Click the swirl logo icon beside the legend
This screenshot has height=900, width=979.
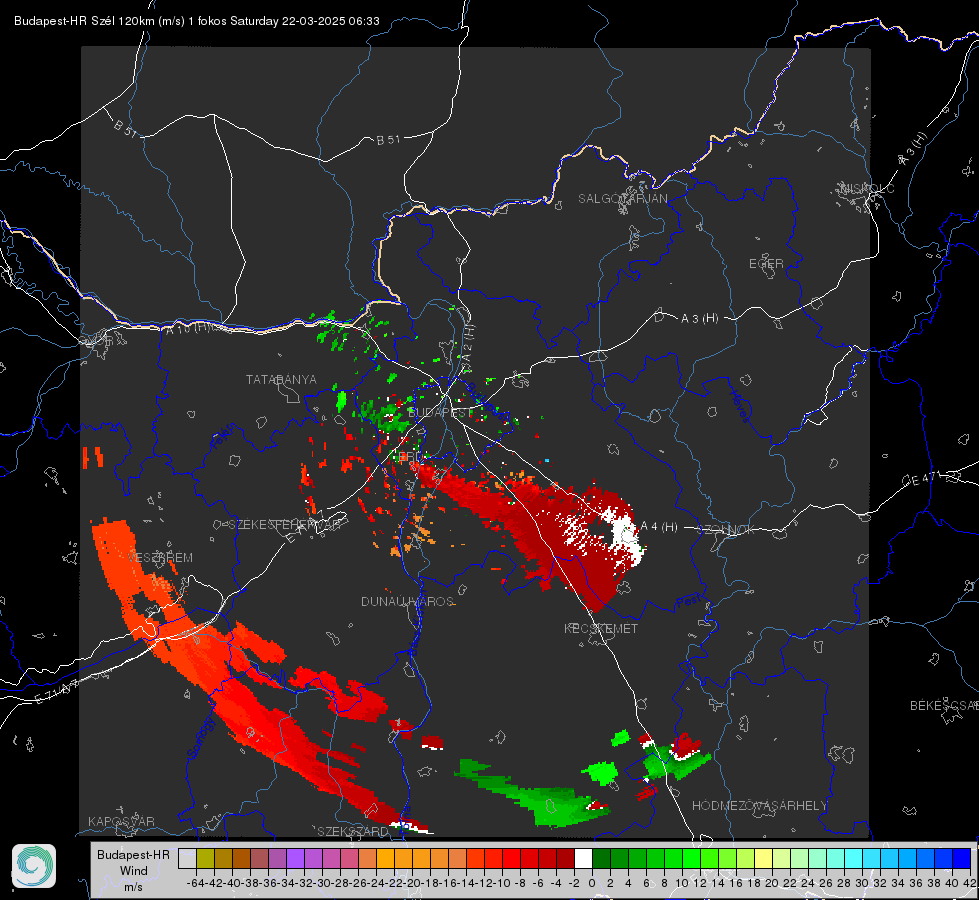[x=34, y=866]
